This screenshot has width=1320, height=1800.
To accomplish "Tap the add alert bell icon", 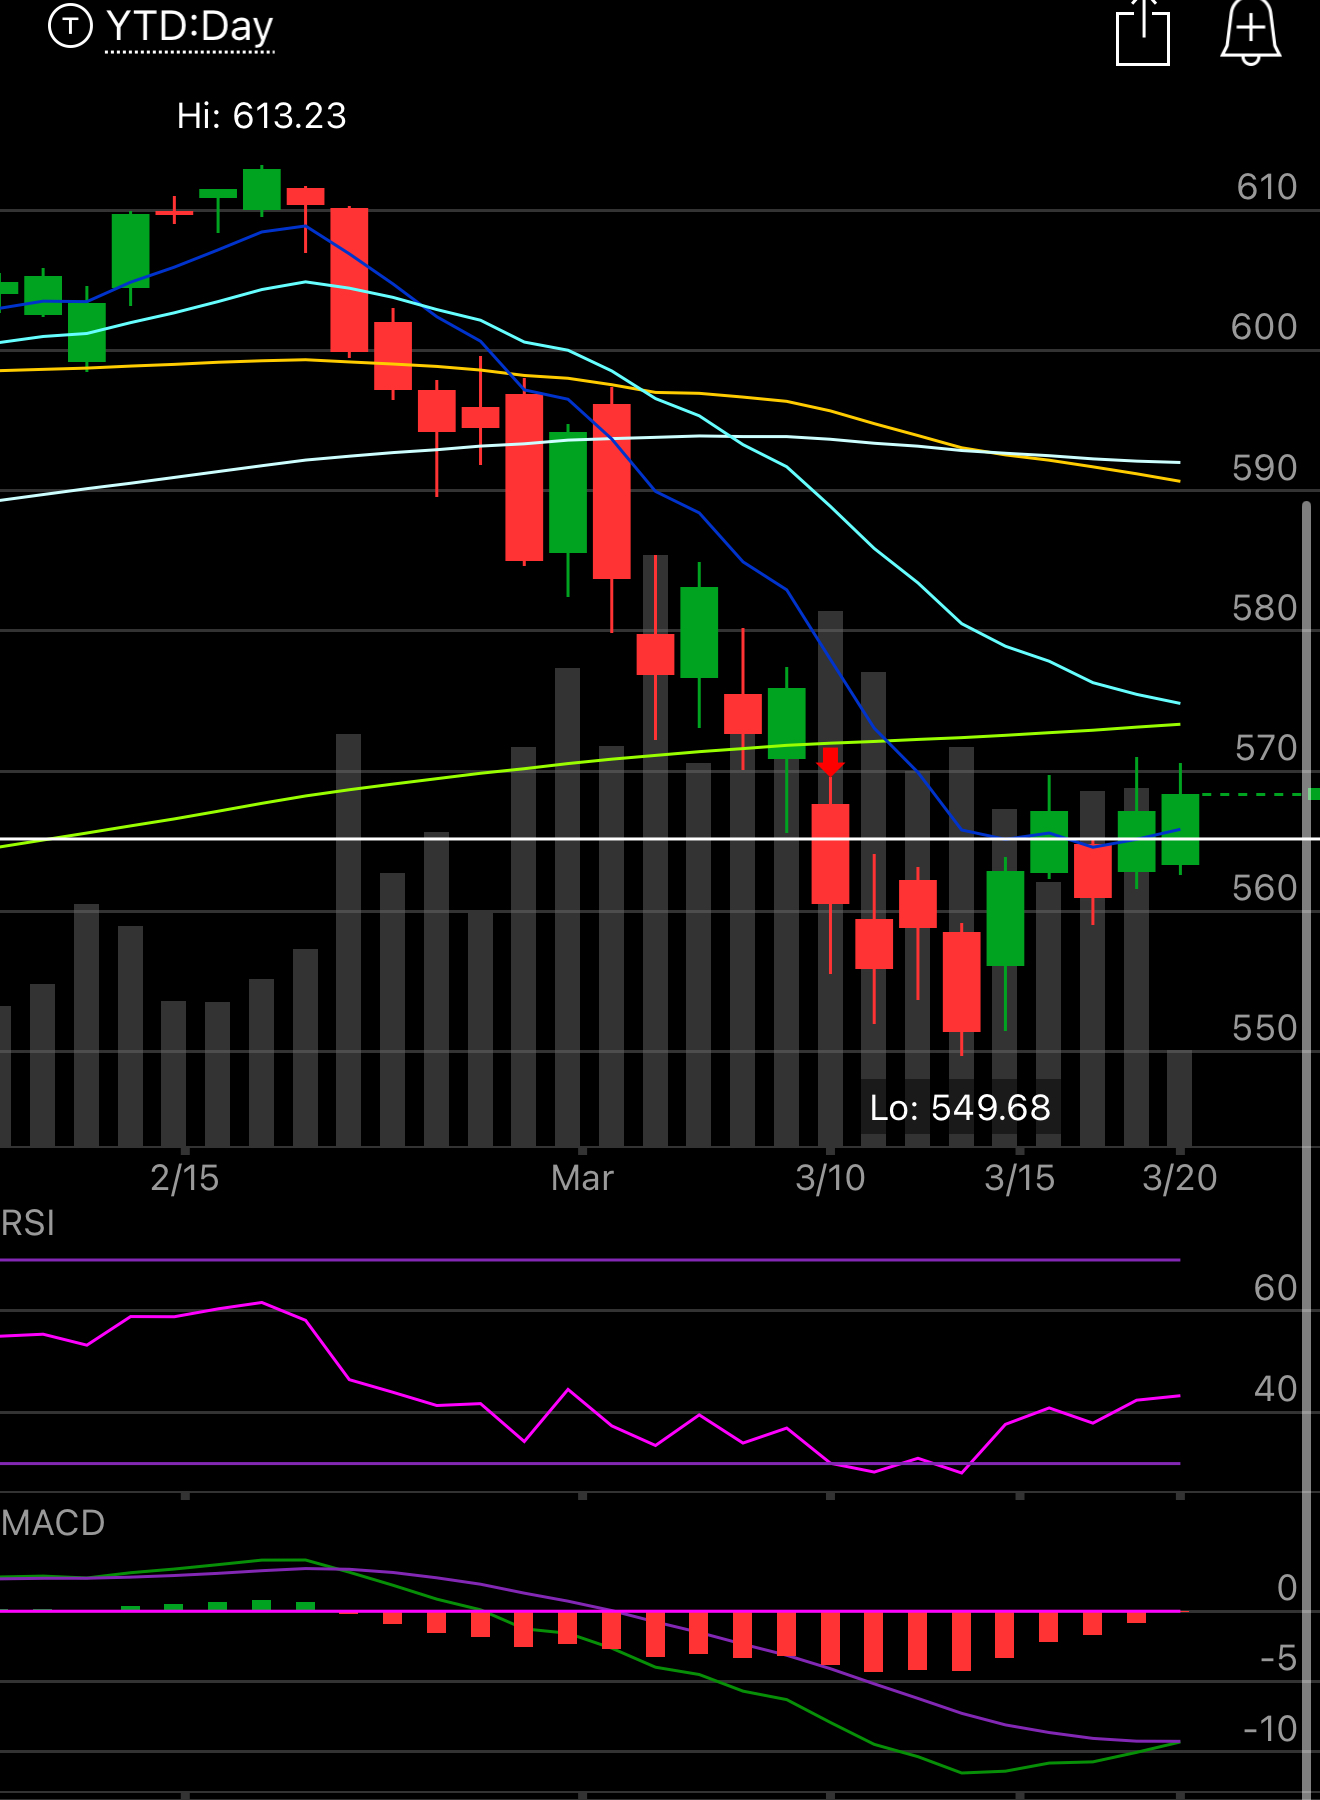I will pos(1250,32).
